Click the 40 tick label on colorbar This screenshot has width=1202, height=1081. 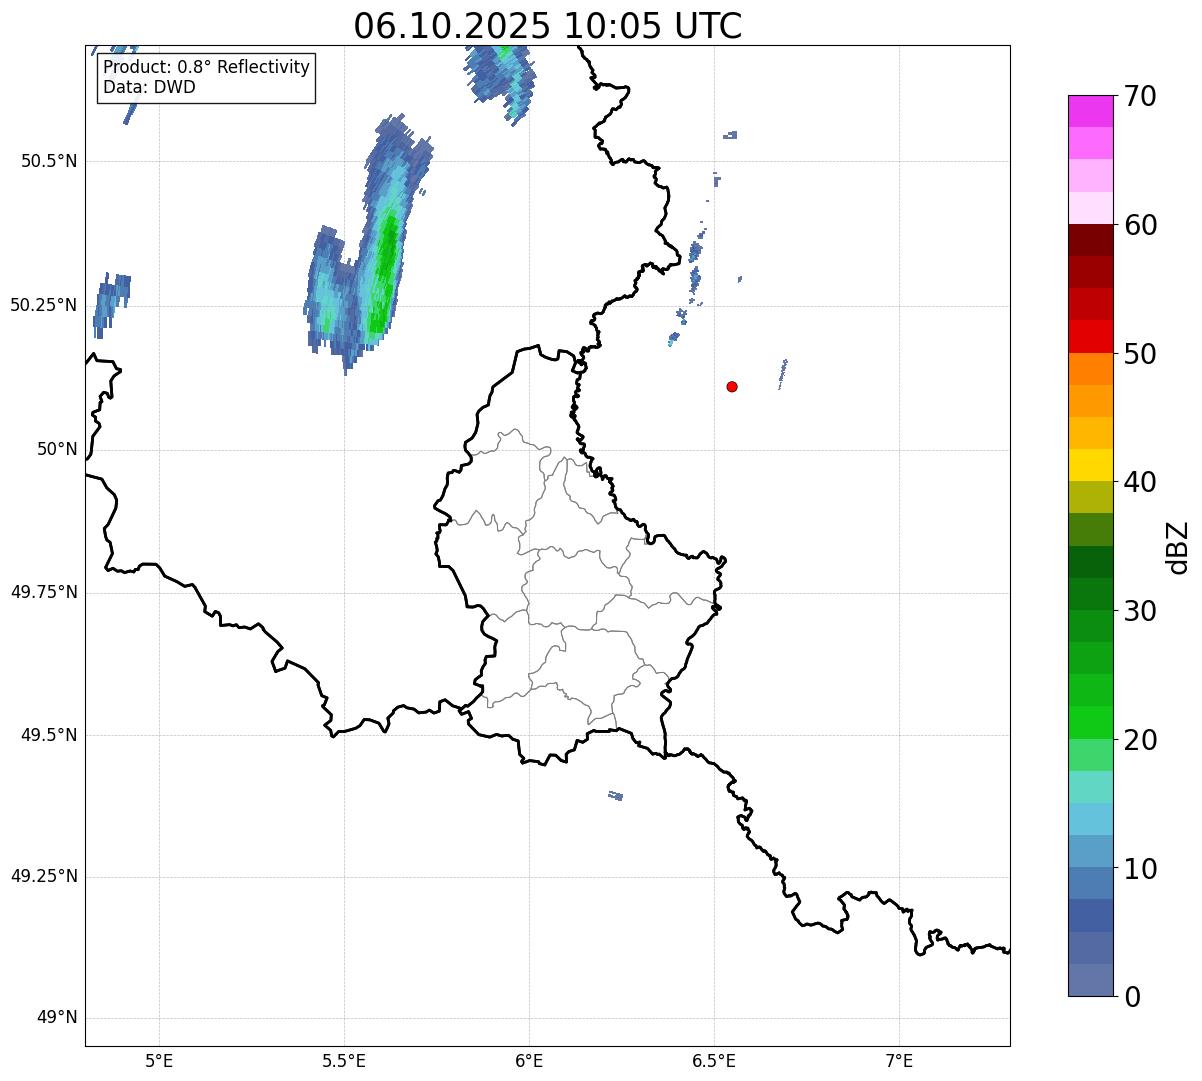coord(1139,482)
